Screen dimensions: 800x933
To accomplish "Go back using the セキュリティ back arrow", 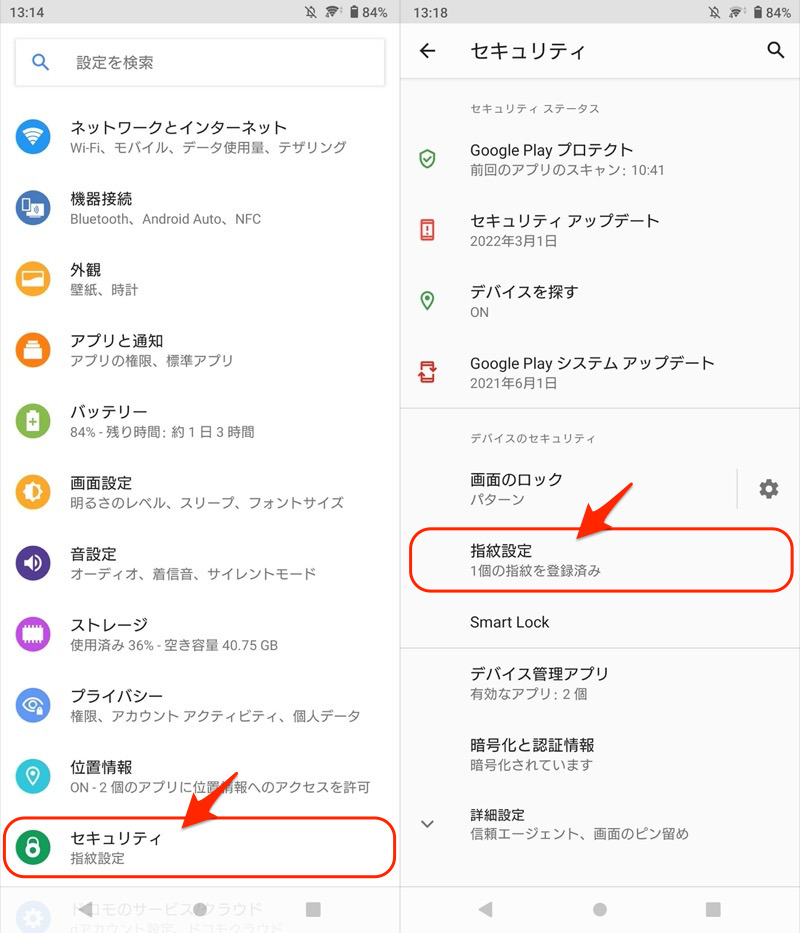I will click(427, 51).
